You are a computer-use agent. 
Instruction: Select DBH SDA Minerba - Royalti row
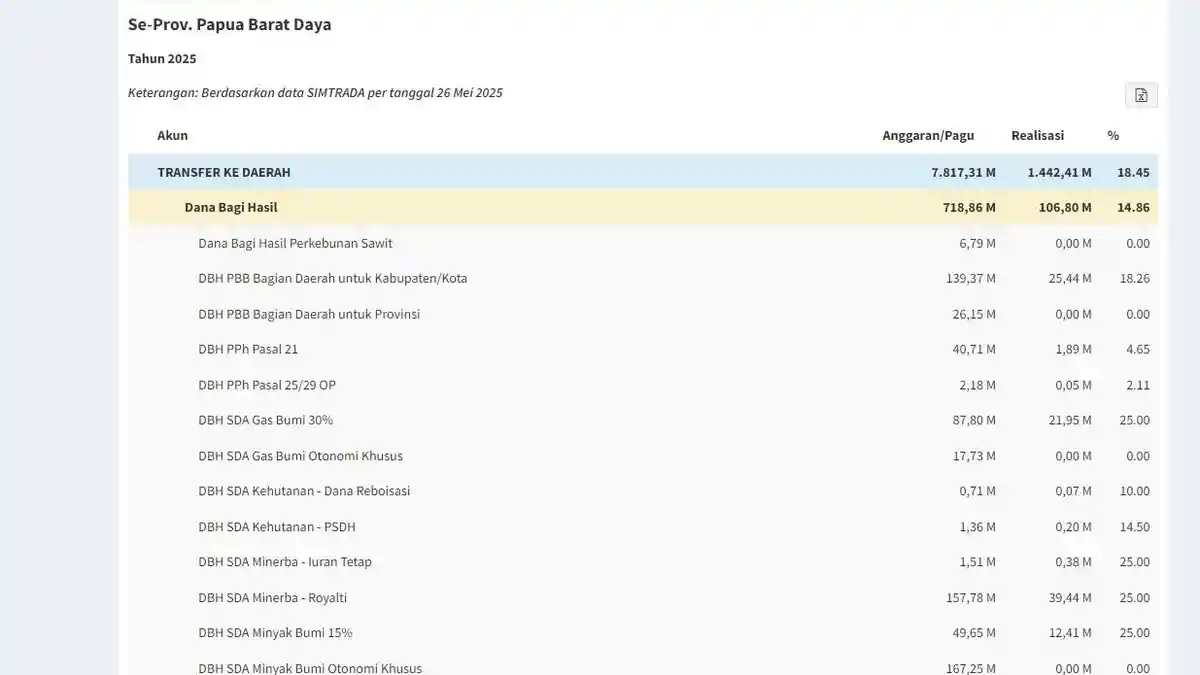(643, 598)
